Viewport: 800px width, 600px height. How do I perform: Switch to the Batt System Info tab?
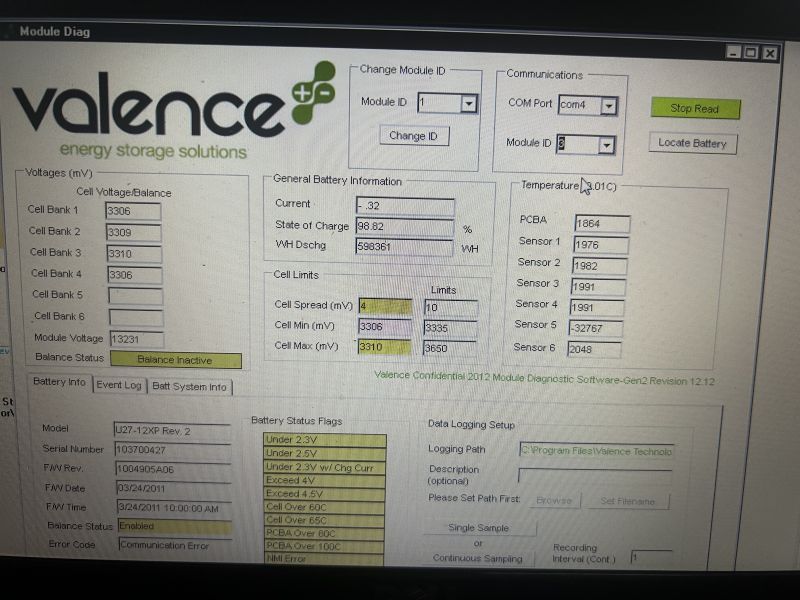(189, 387)
